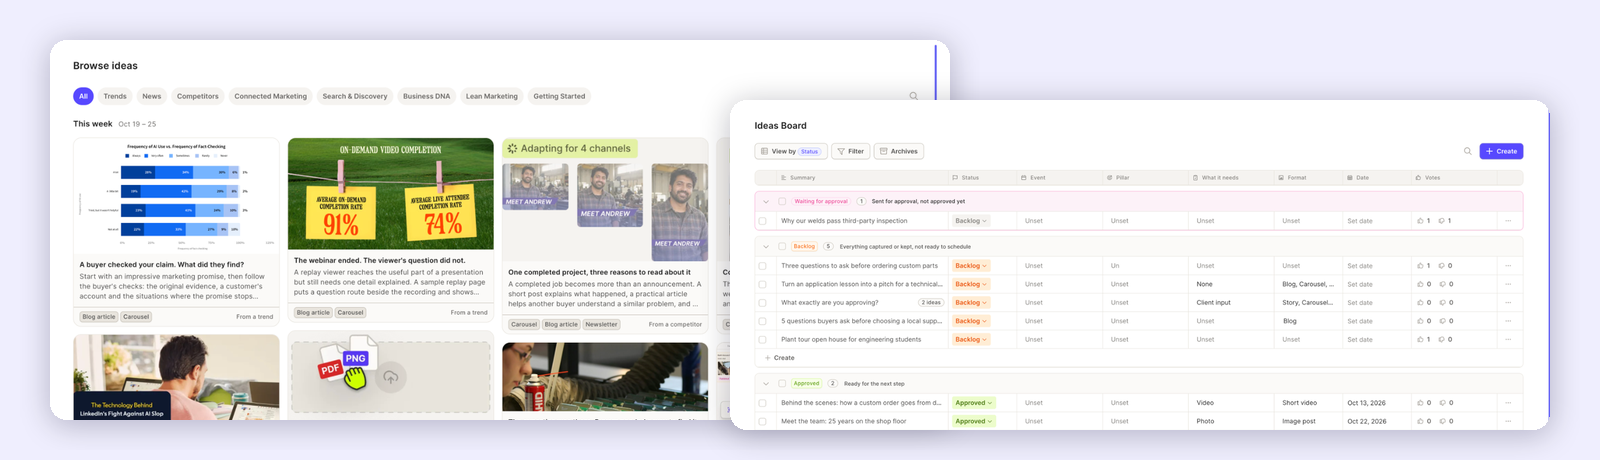Open Approved status dropdown for 'Behind the scenes'
Viewport: 1600px width, 460px height.
pos(974,403)
